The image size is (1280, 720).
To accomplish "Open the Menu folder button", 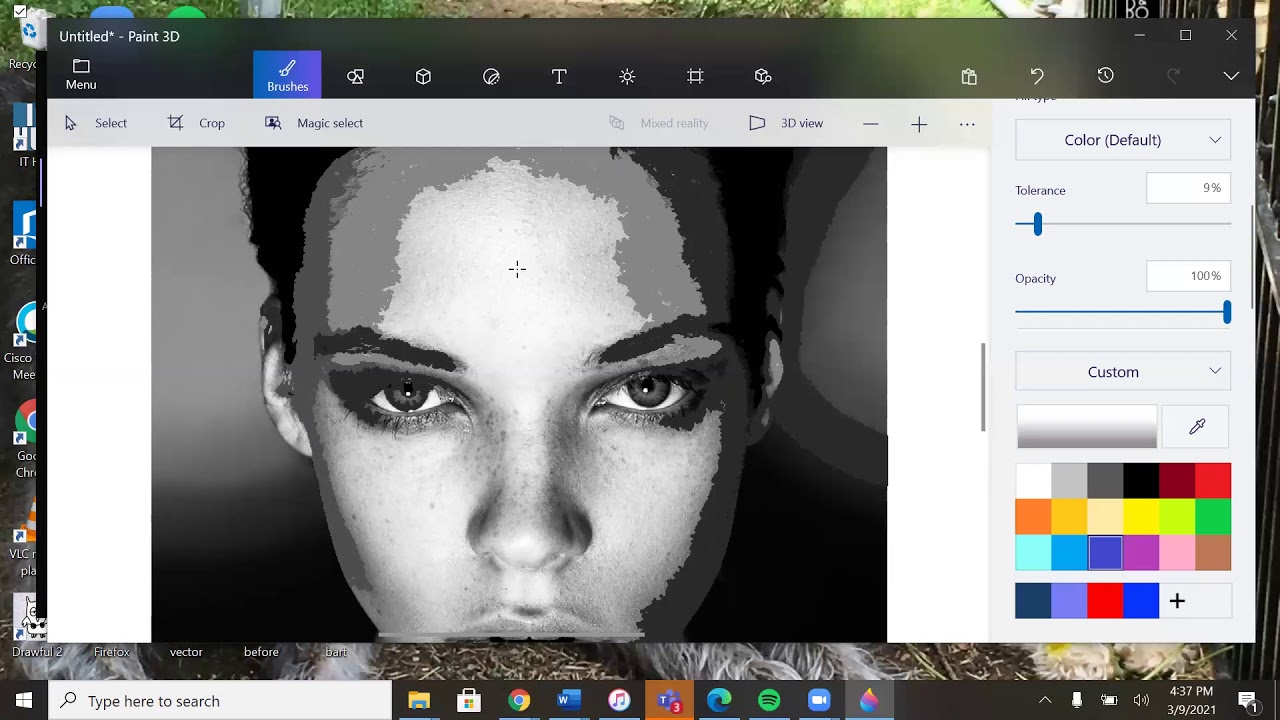I will pos(81,75).
